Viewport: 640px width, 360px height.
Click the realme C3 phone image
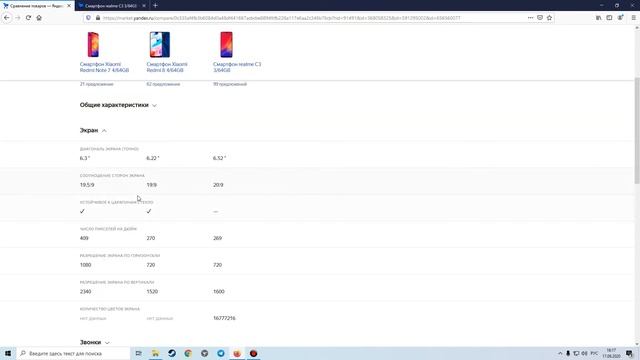point(226,44)
